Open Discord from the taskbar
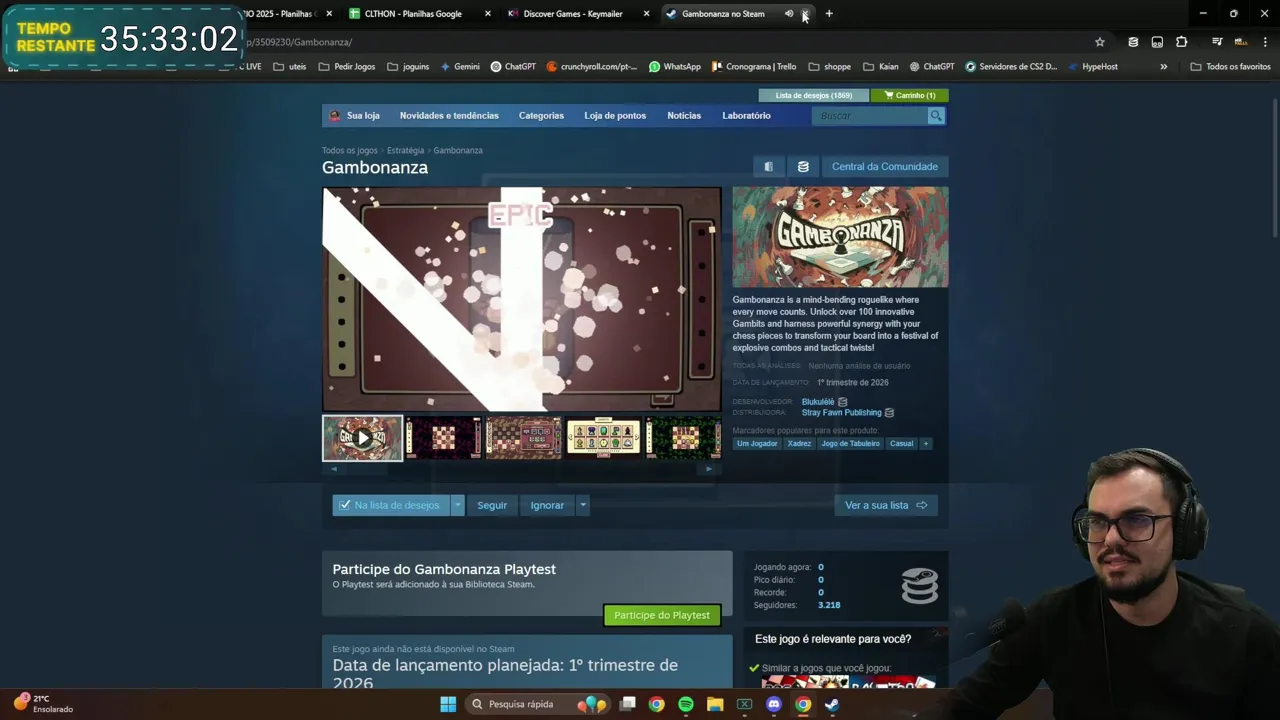The width and height of the screenshot is (1280, 720). coord(774,704)
